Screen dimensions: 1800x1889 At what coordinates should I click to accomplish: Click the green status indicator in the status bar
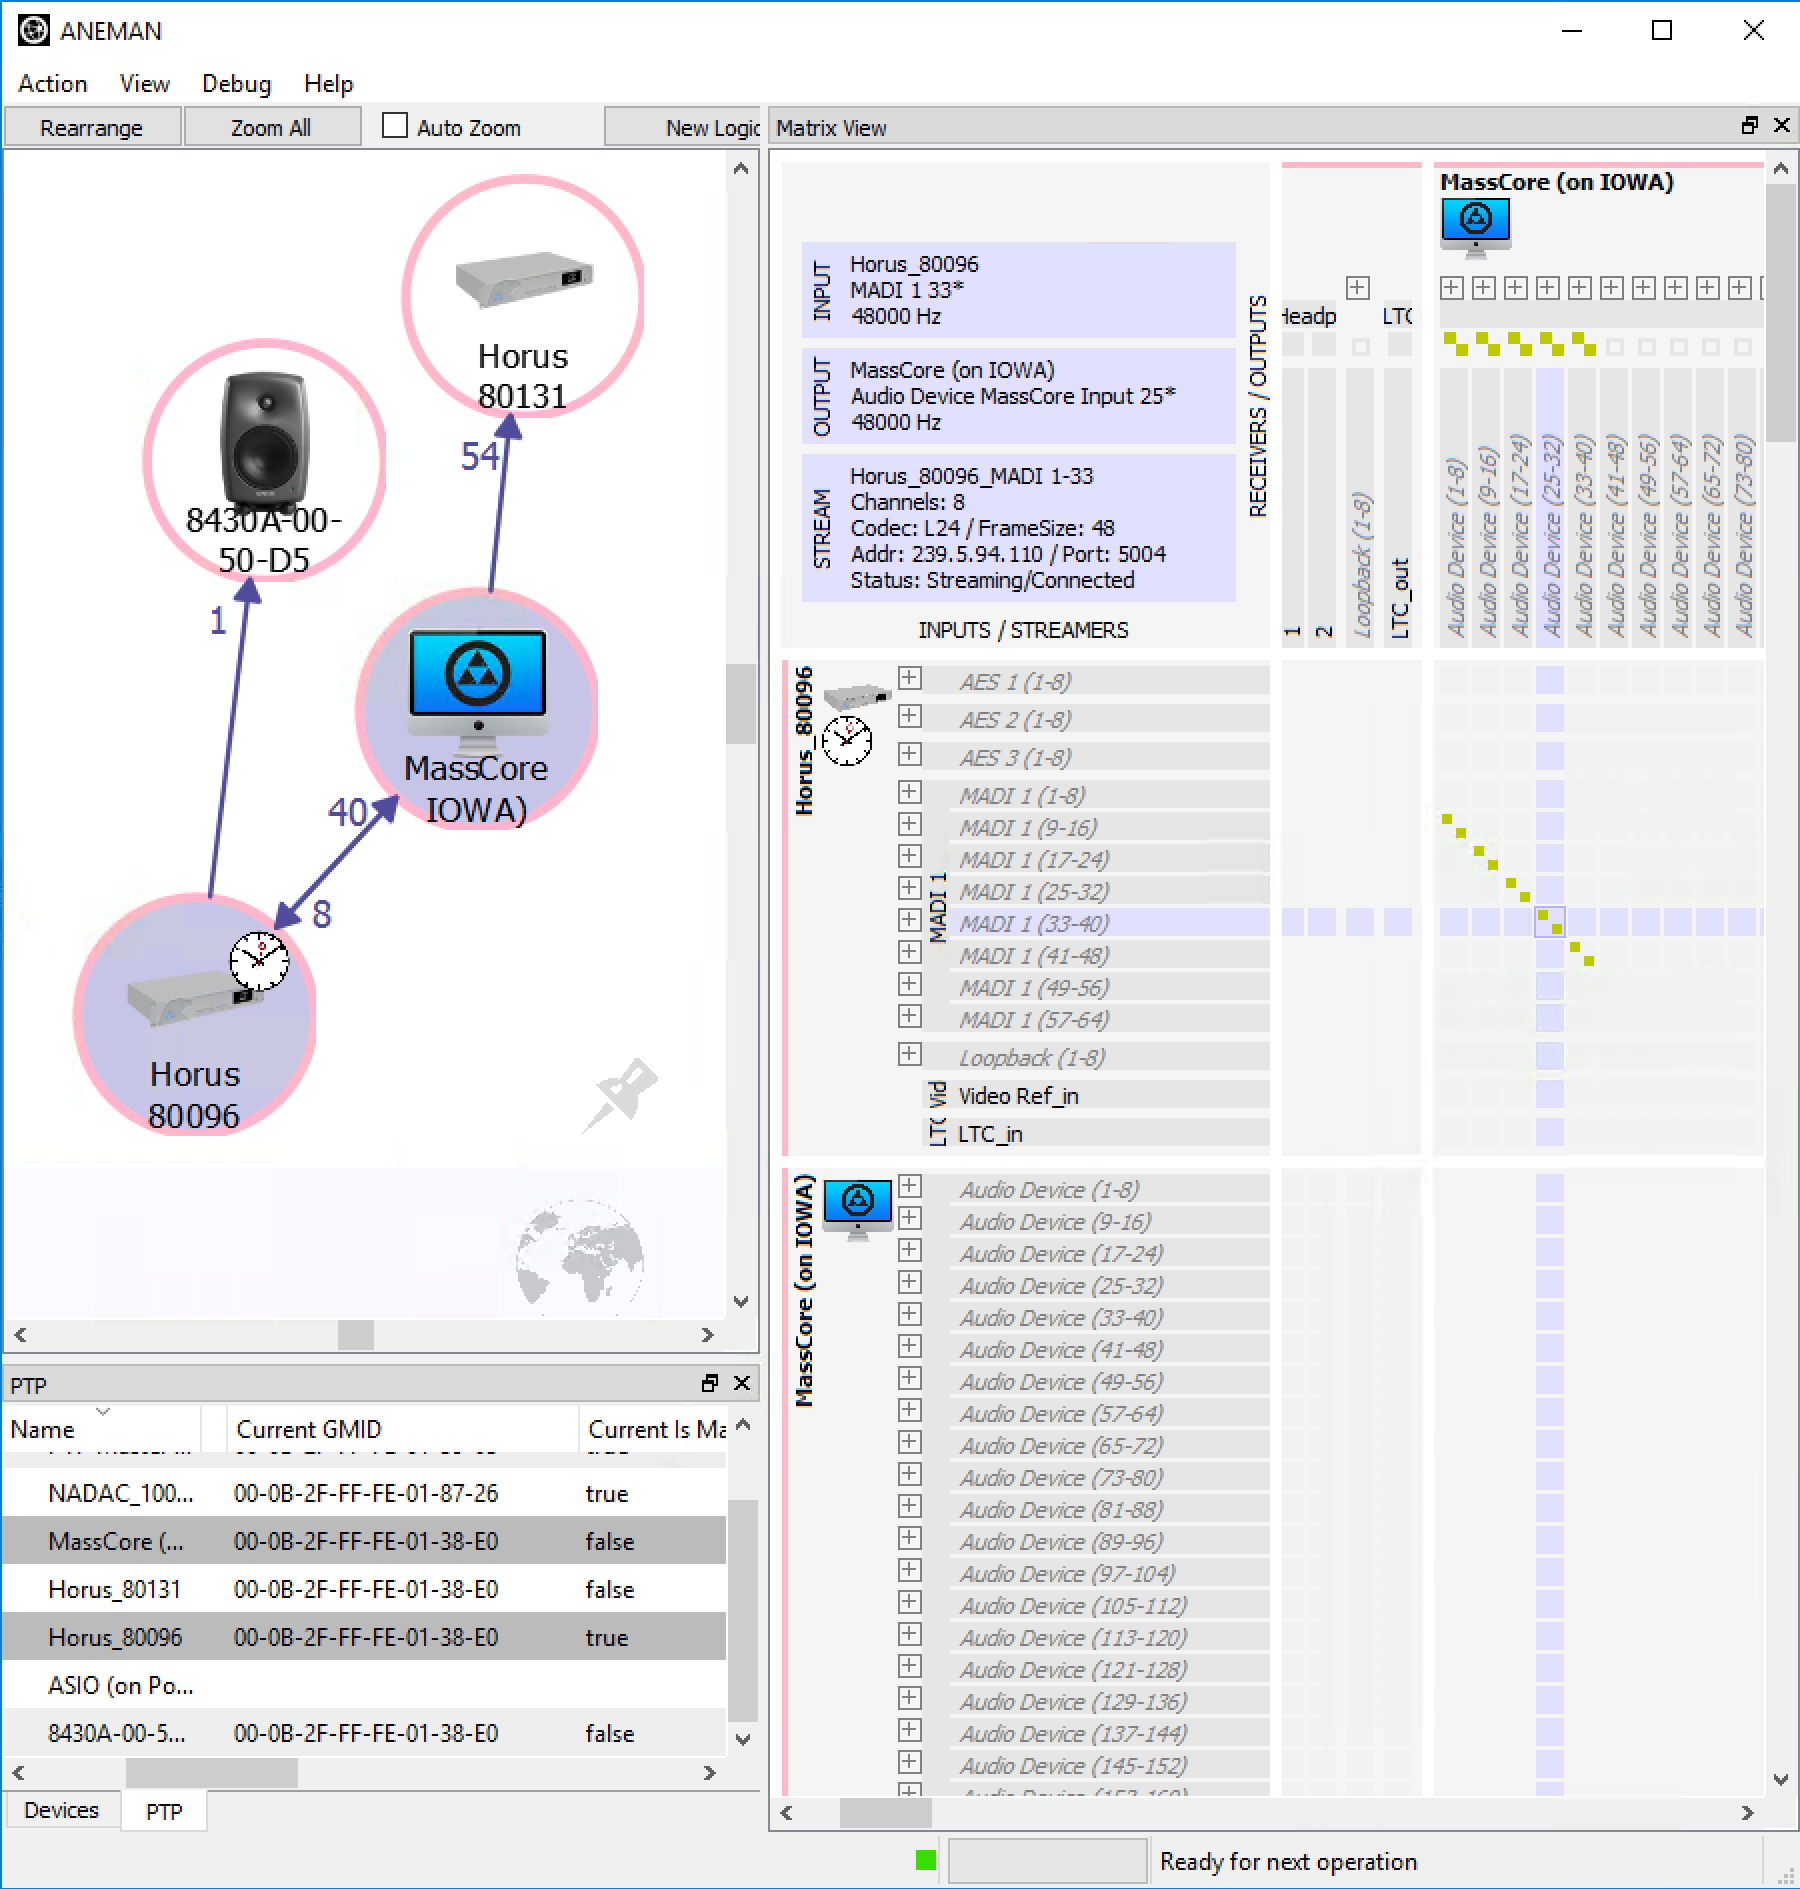[x=926, y=1860]
